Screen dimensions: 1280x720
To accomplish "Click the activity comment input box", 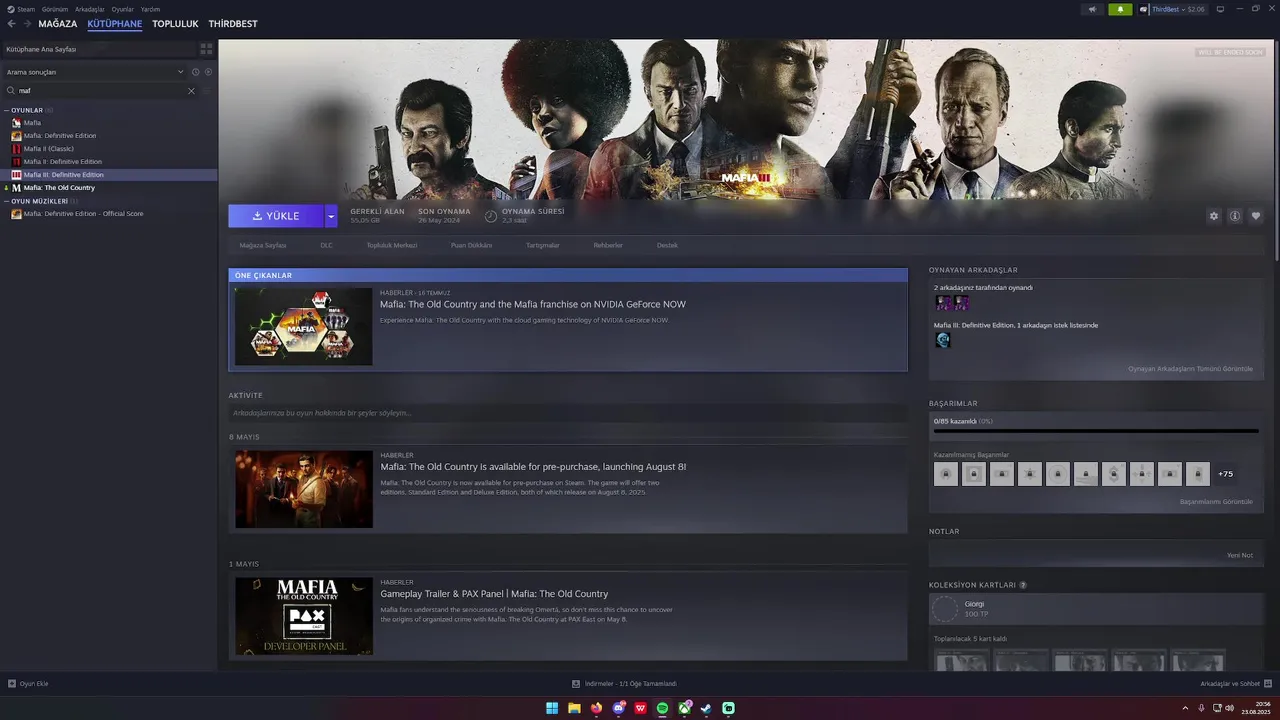I will [567, 413].
